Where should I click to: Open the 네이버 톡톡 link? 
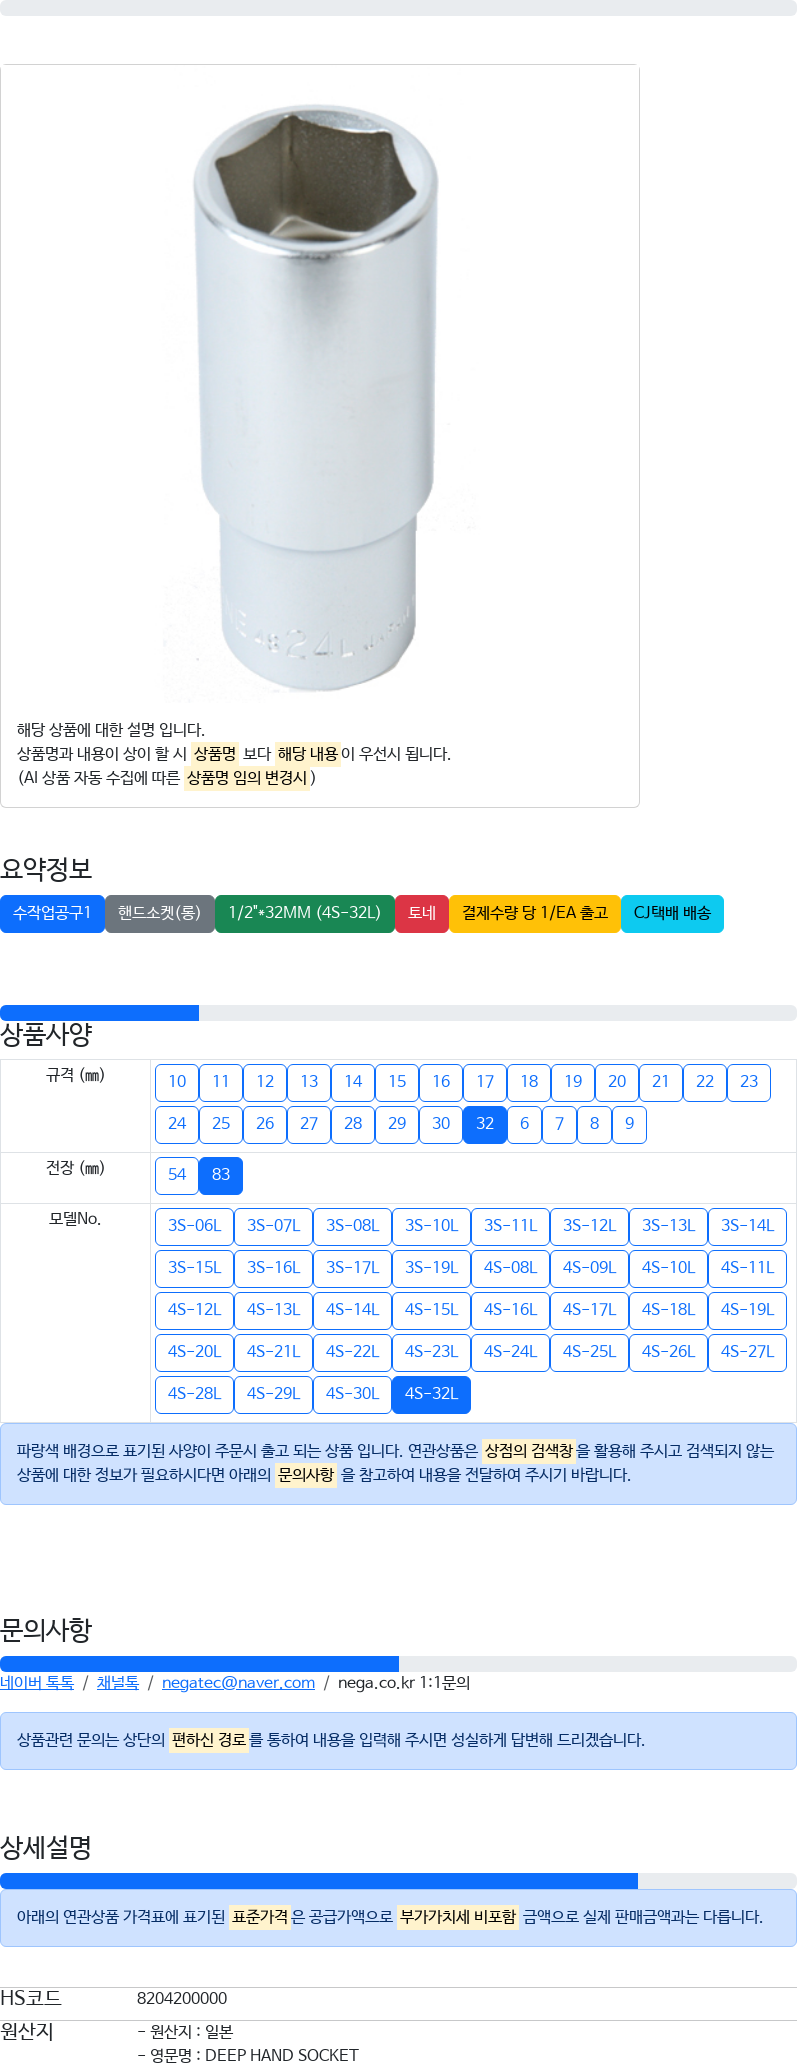click(x=37, y=1683)
